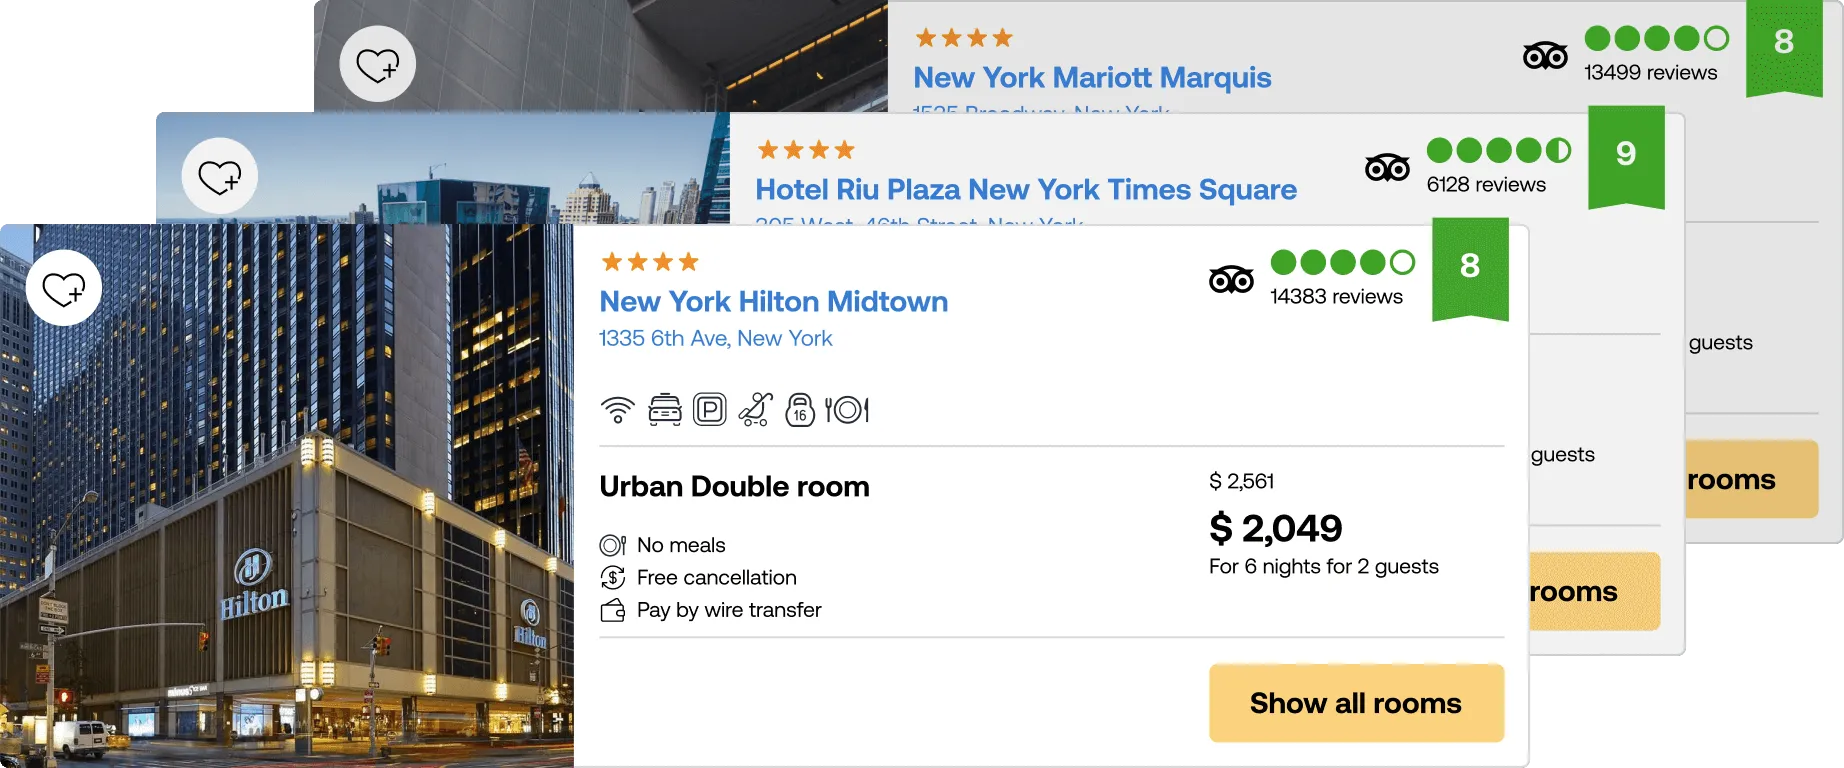Click the parking amenity icon
The height and width of the screenshot is (768, 1844).
pyautogui.click(x=710, y=410)
